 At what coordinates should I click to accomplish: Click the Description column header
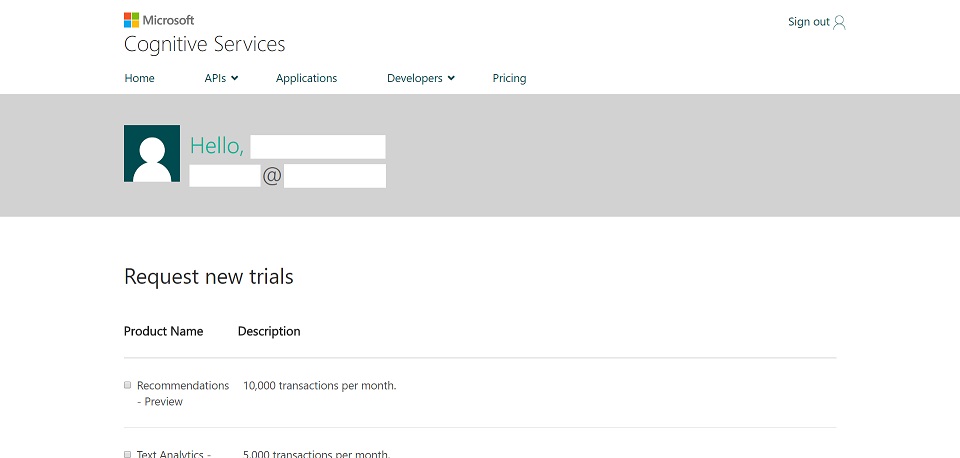[269, 331]
